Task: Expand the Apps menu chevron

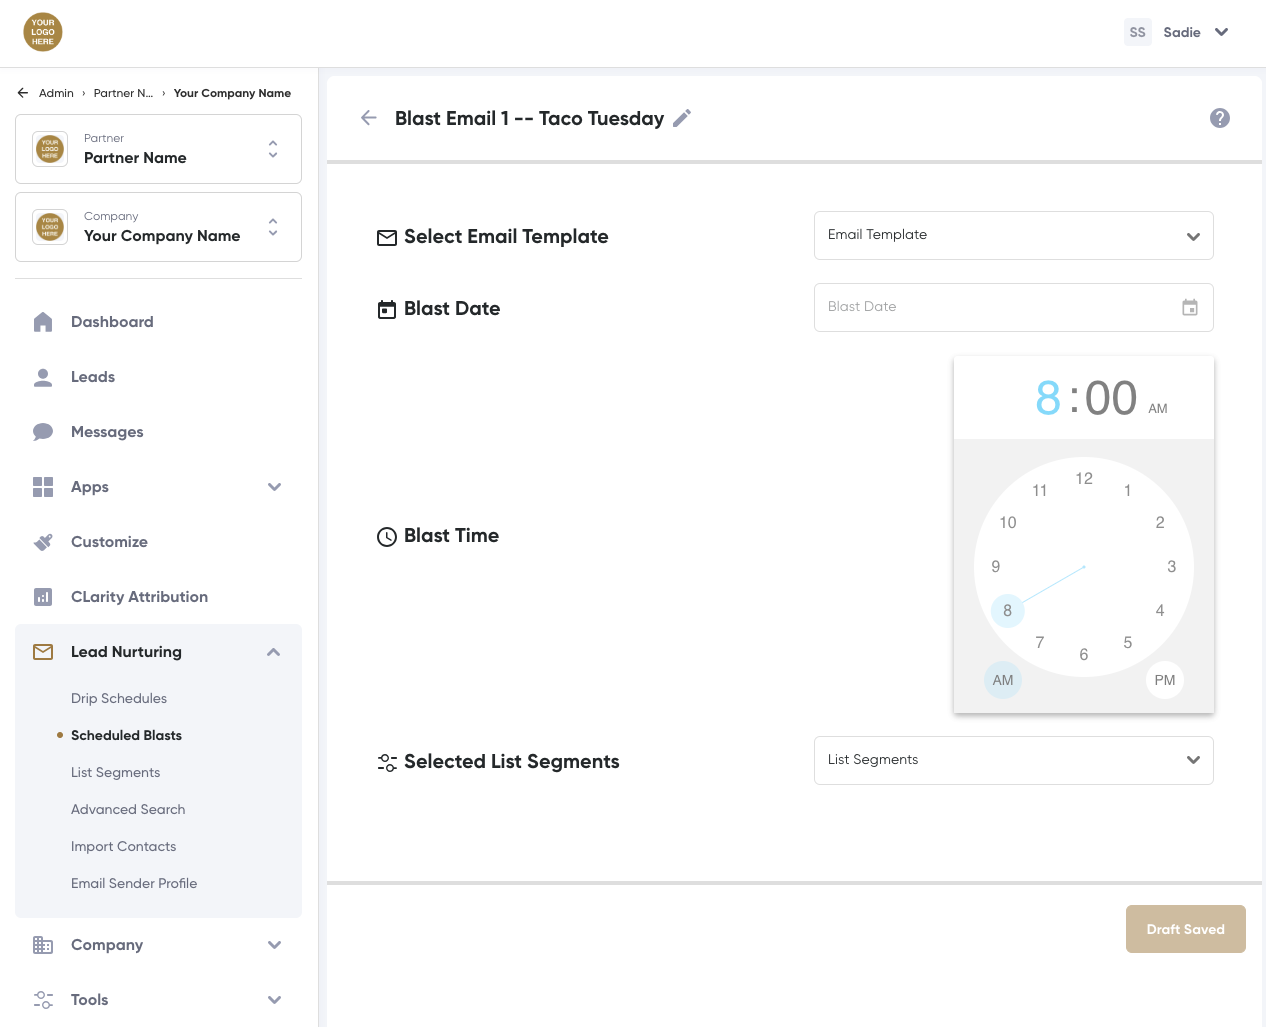Action: coord(275,487)
